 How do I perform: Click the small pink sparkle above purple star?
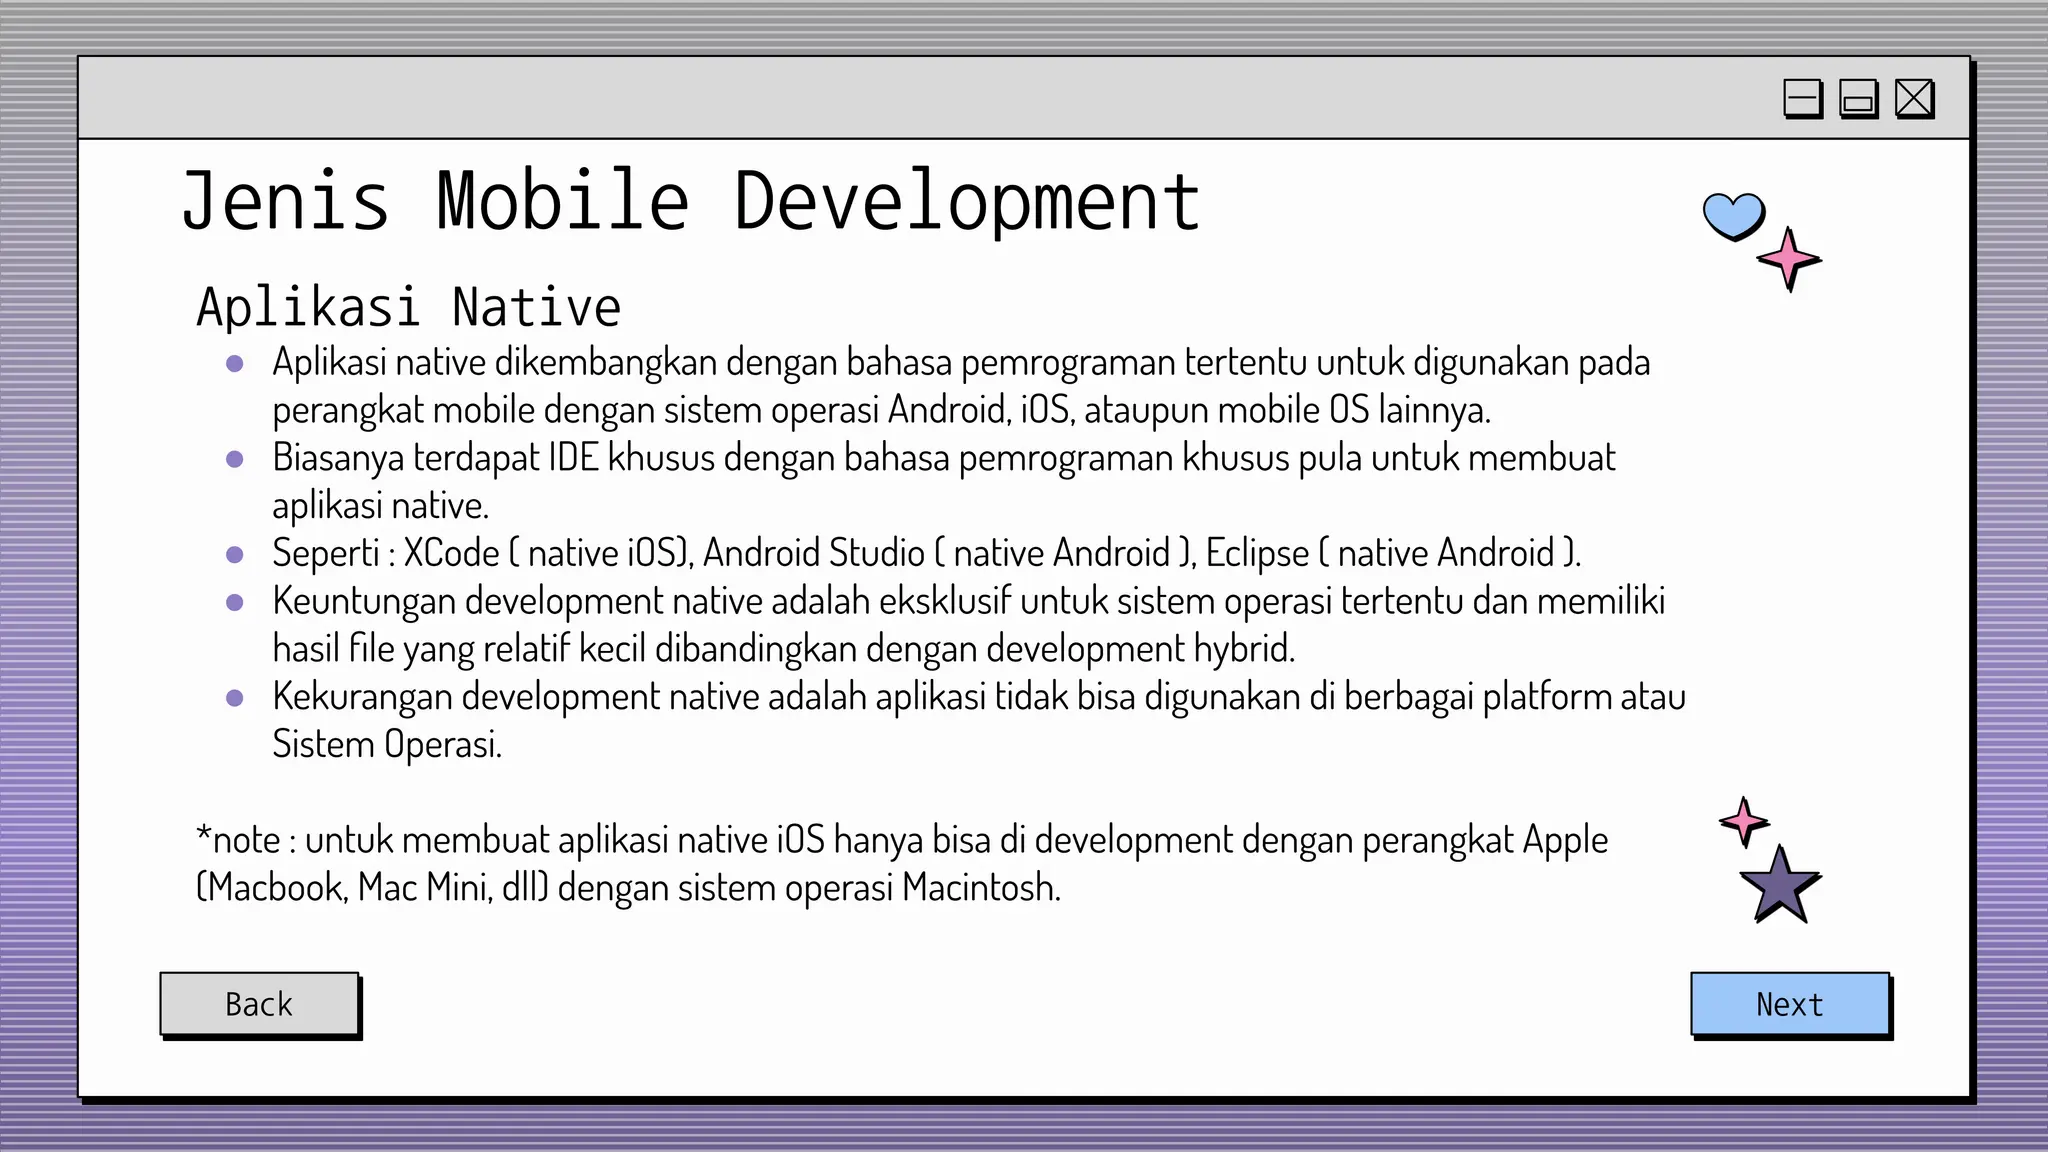(1744, 822)
